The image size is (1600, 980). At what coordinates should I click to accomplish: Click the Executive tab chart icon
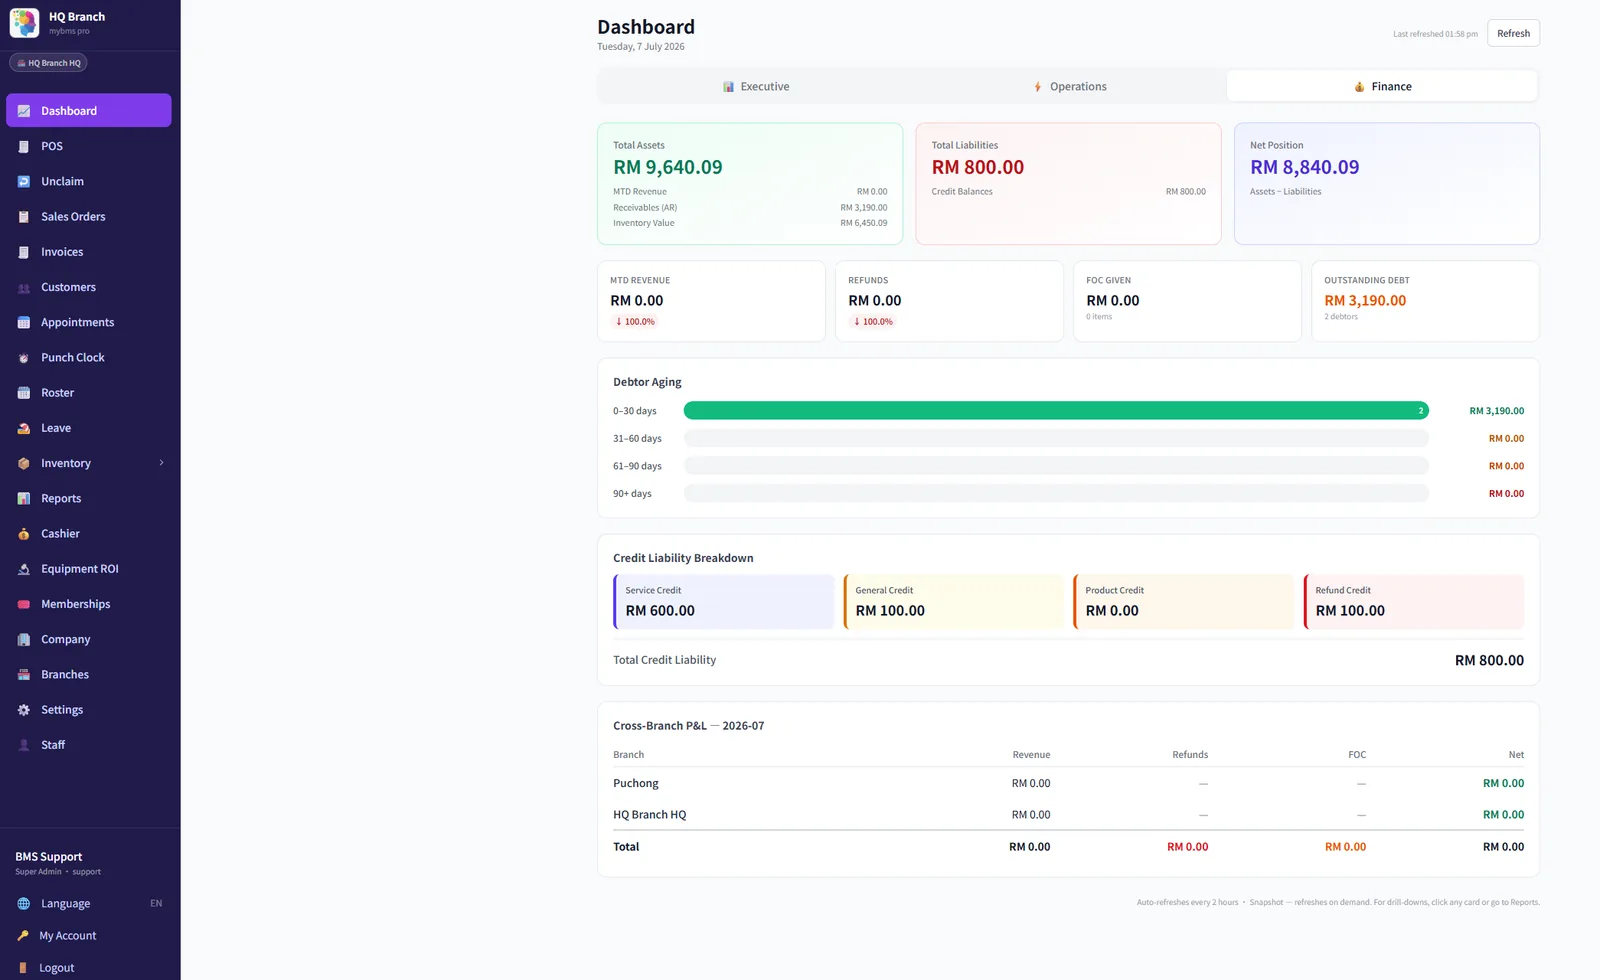point(729,87)
